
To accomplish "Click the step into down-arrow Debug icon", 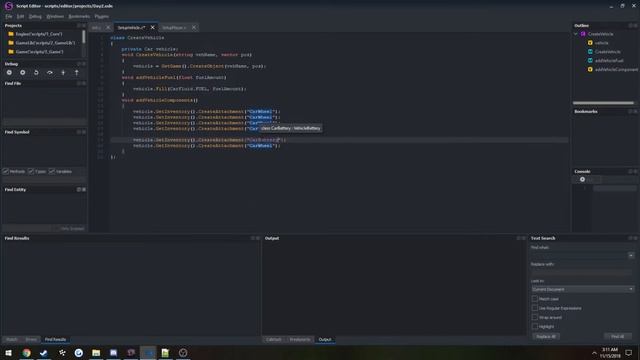I will pos(63,72).
